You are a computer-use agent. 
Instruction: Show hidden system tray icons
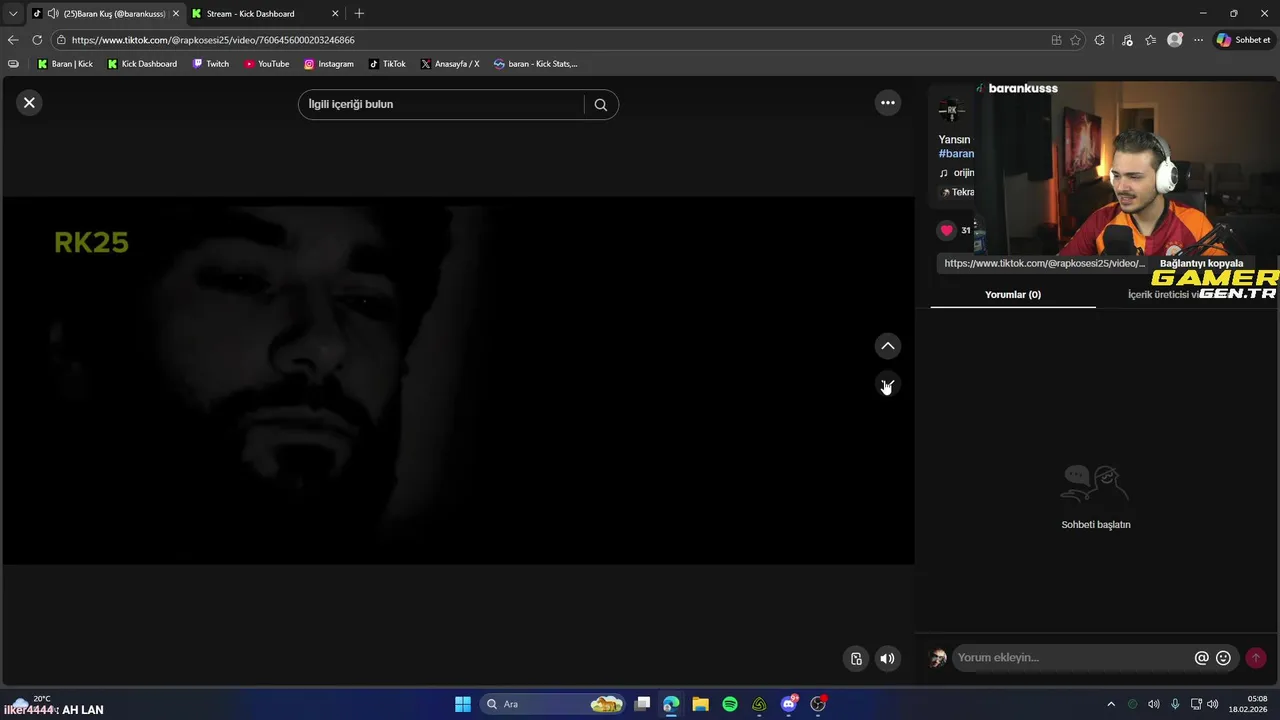pyautogui.click(x=1110, y=704)
